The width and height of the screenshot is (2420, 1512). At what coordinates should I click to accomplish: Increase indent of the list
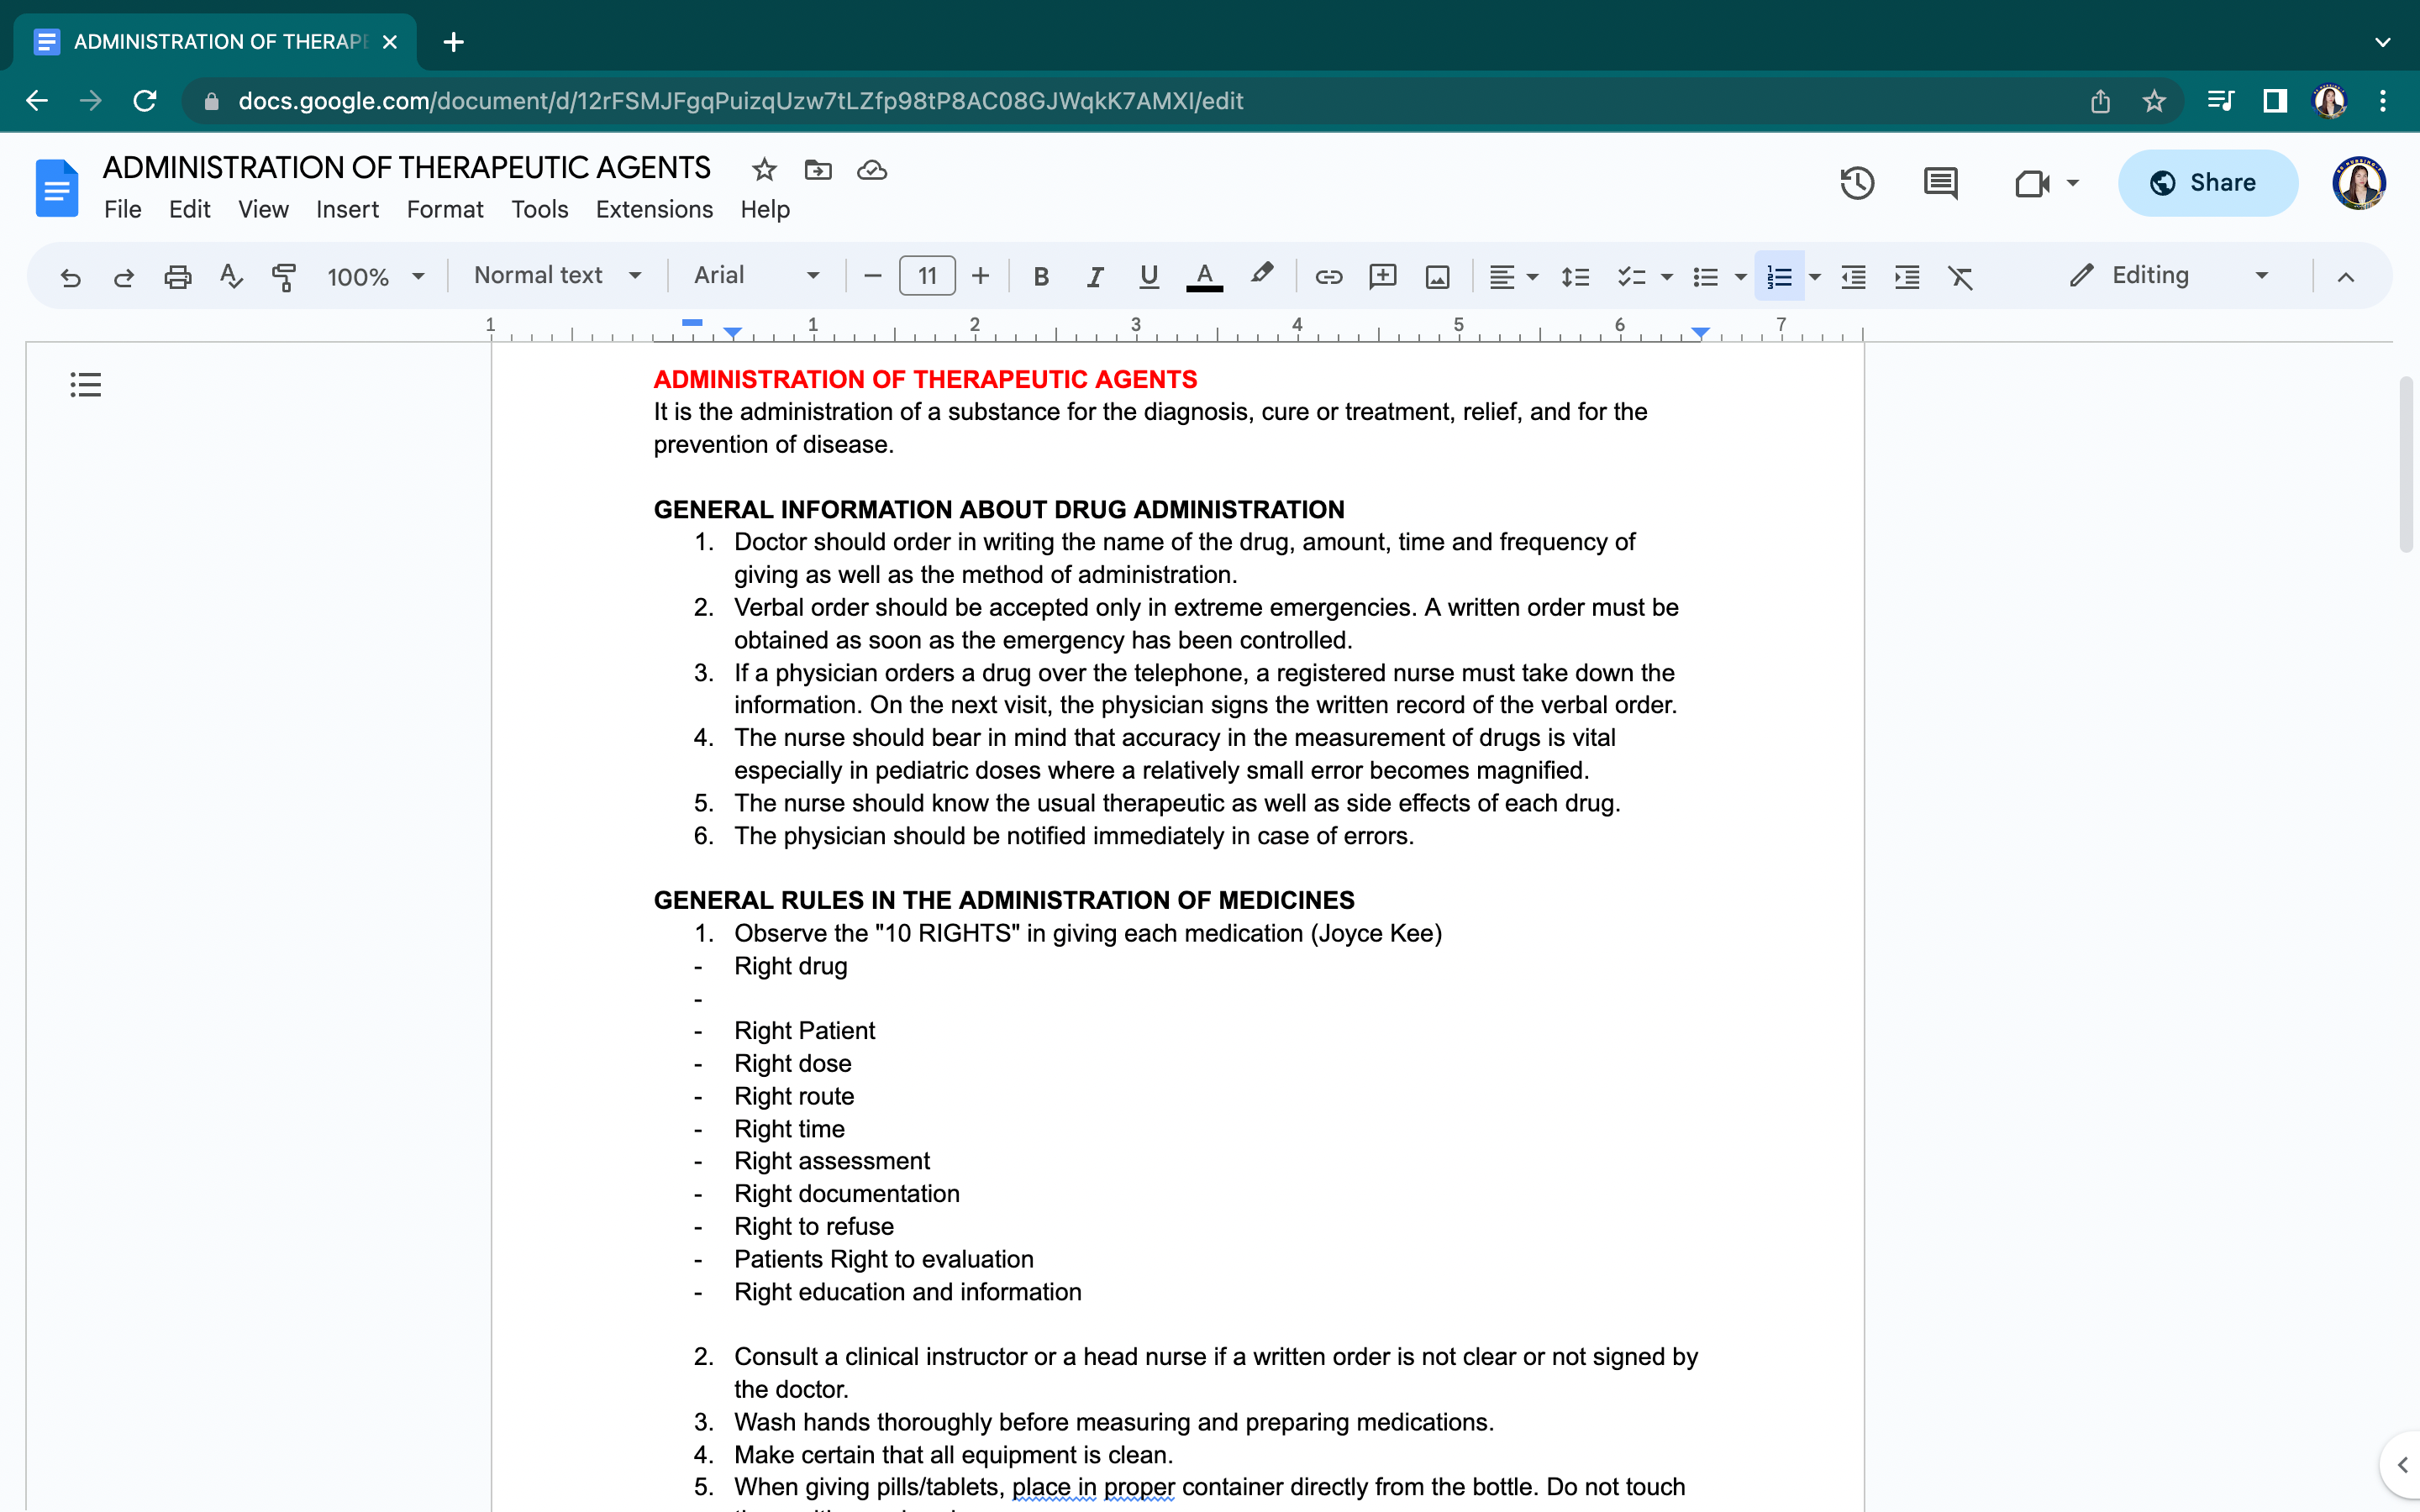tap(1907, 277)
